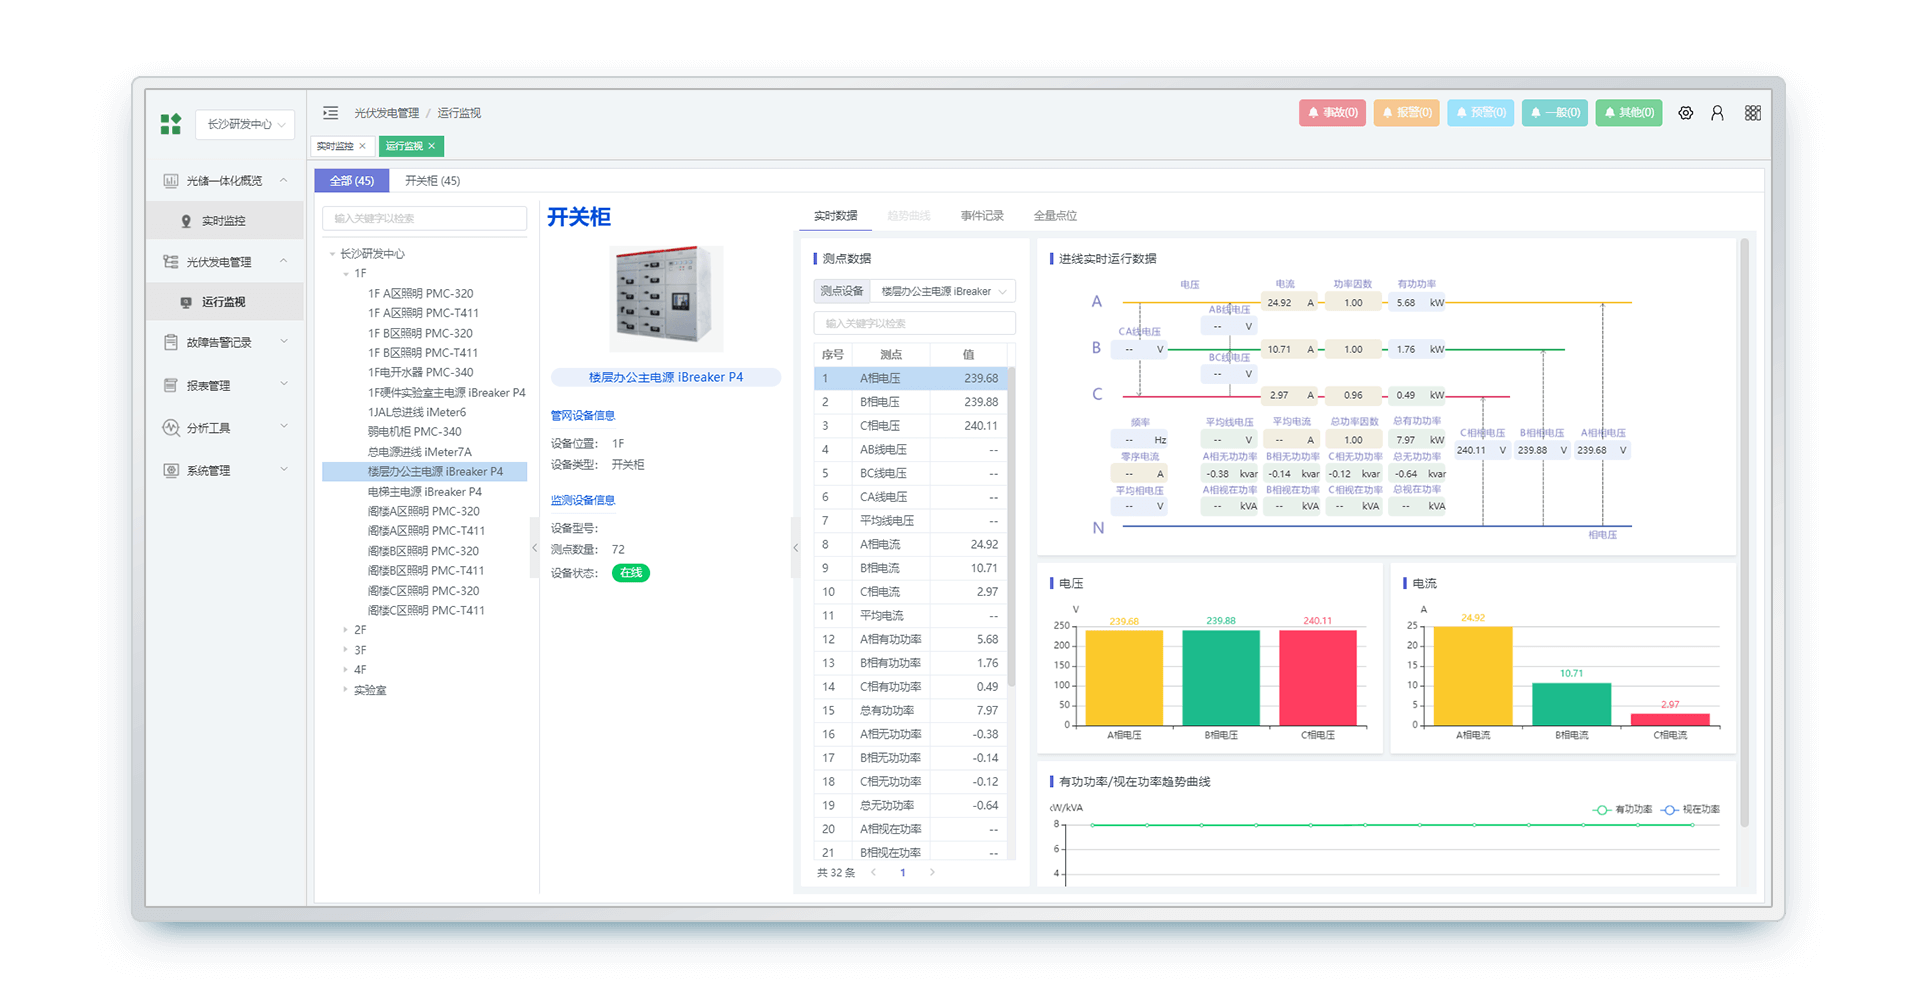Collapse the 1F tree node

pos(346,274)
